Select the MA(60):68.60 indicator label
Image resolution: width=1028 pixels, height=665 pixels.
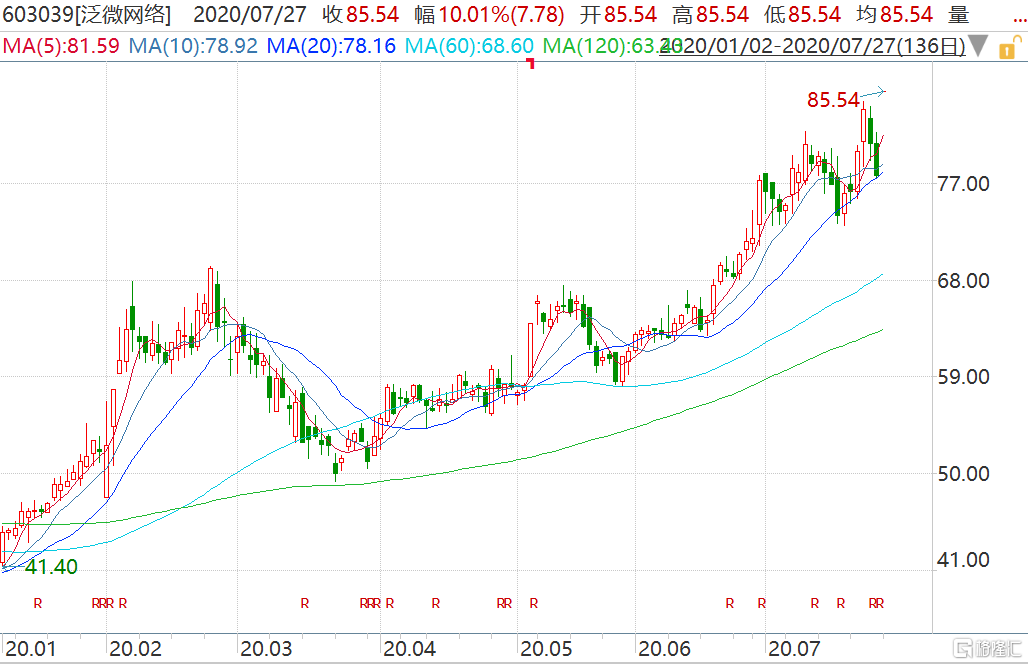pyautogui.click(x=469, y=46)
